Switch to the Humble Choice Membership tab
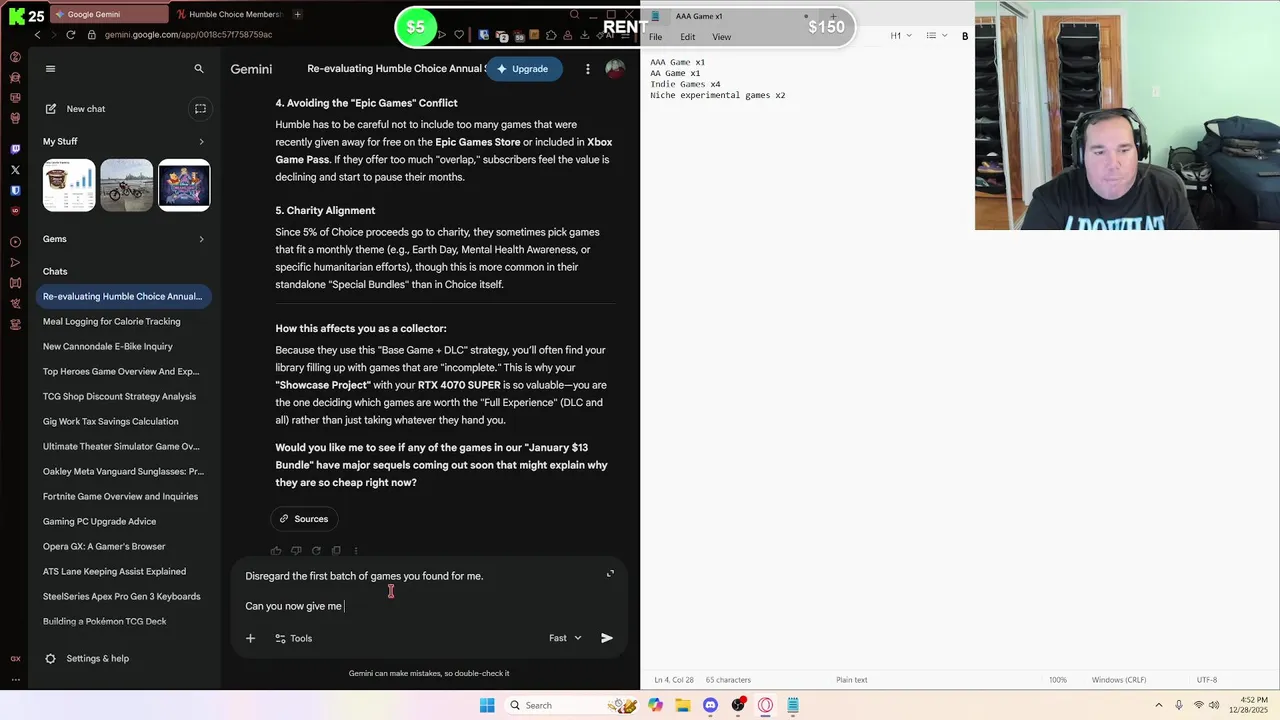This screenshot has height=720, width=1280. 229,14
